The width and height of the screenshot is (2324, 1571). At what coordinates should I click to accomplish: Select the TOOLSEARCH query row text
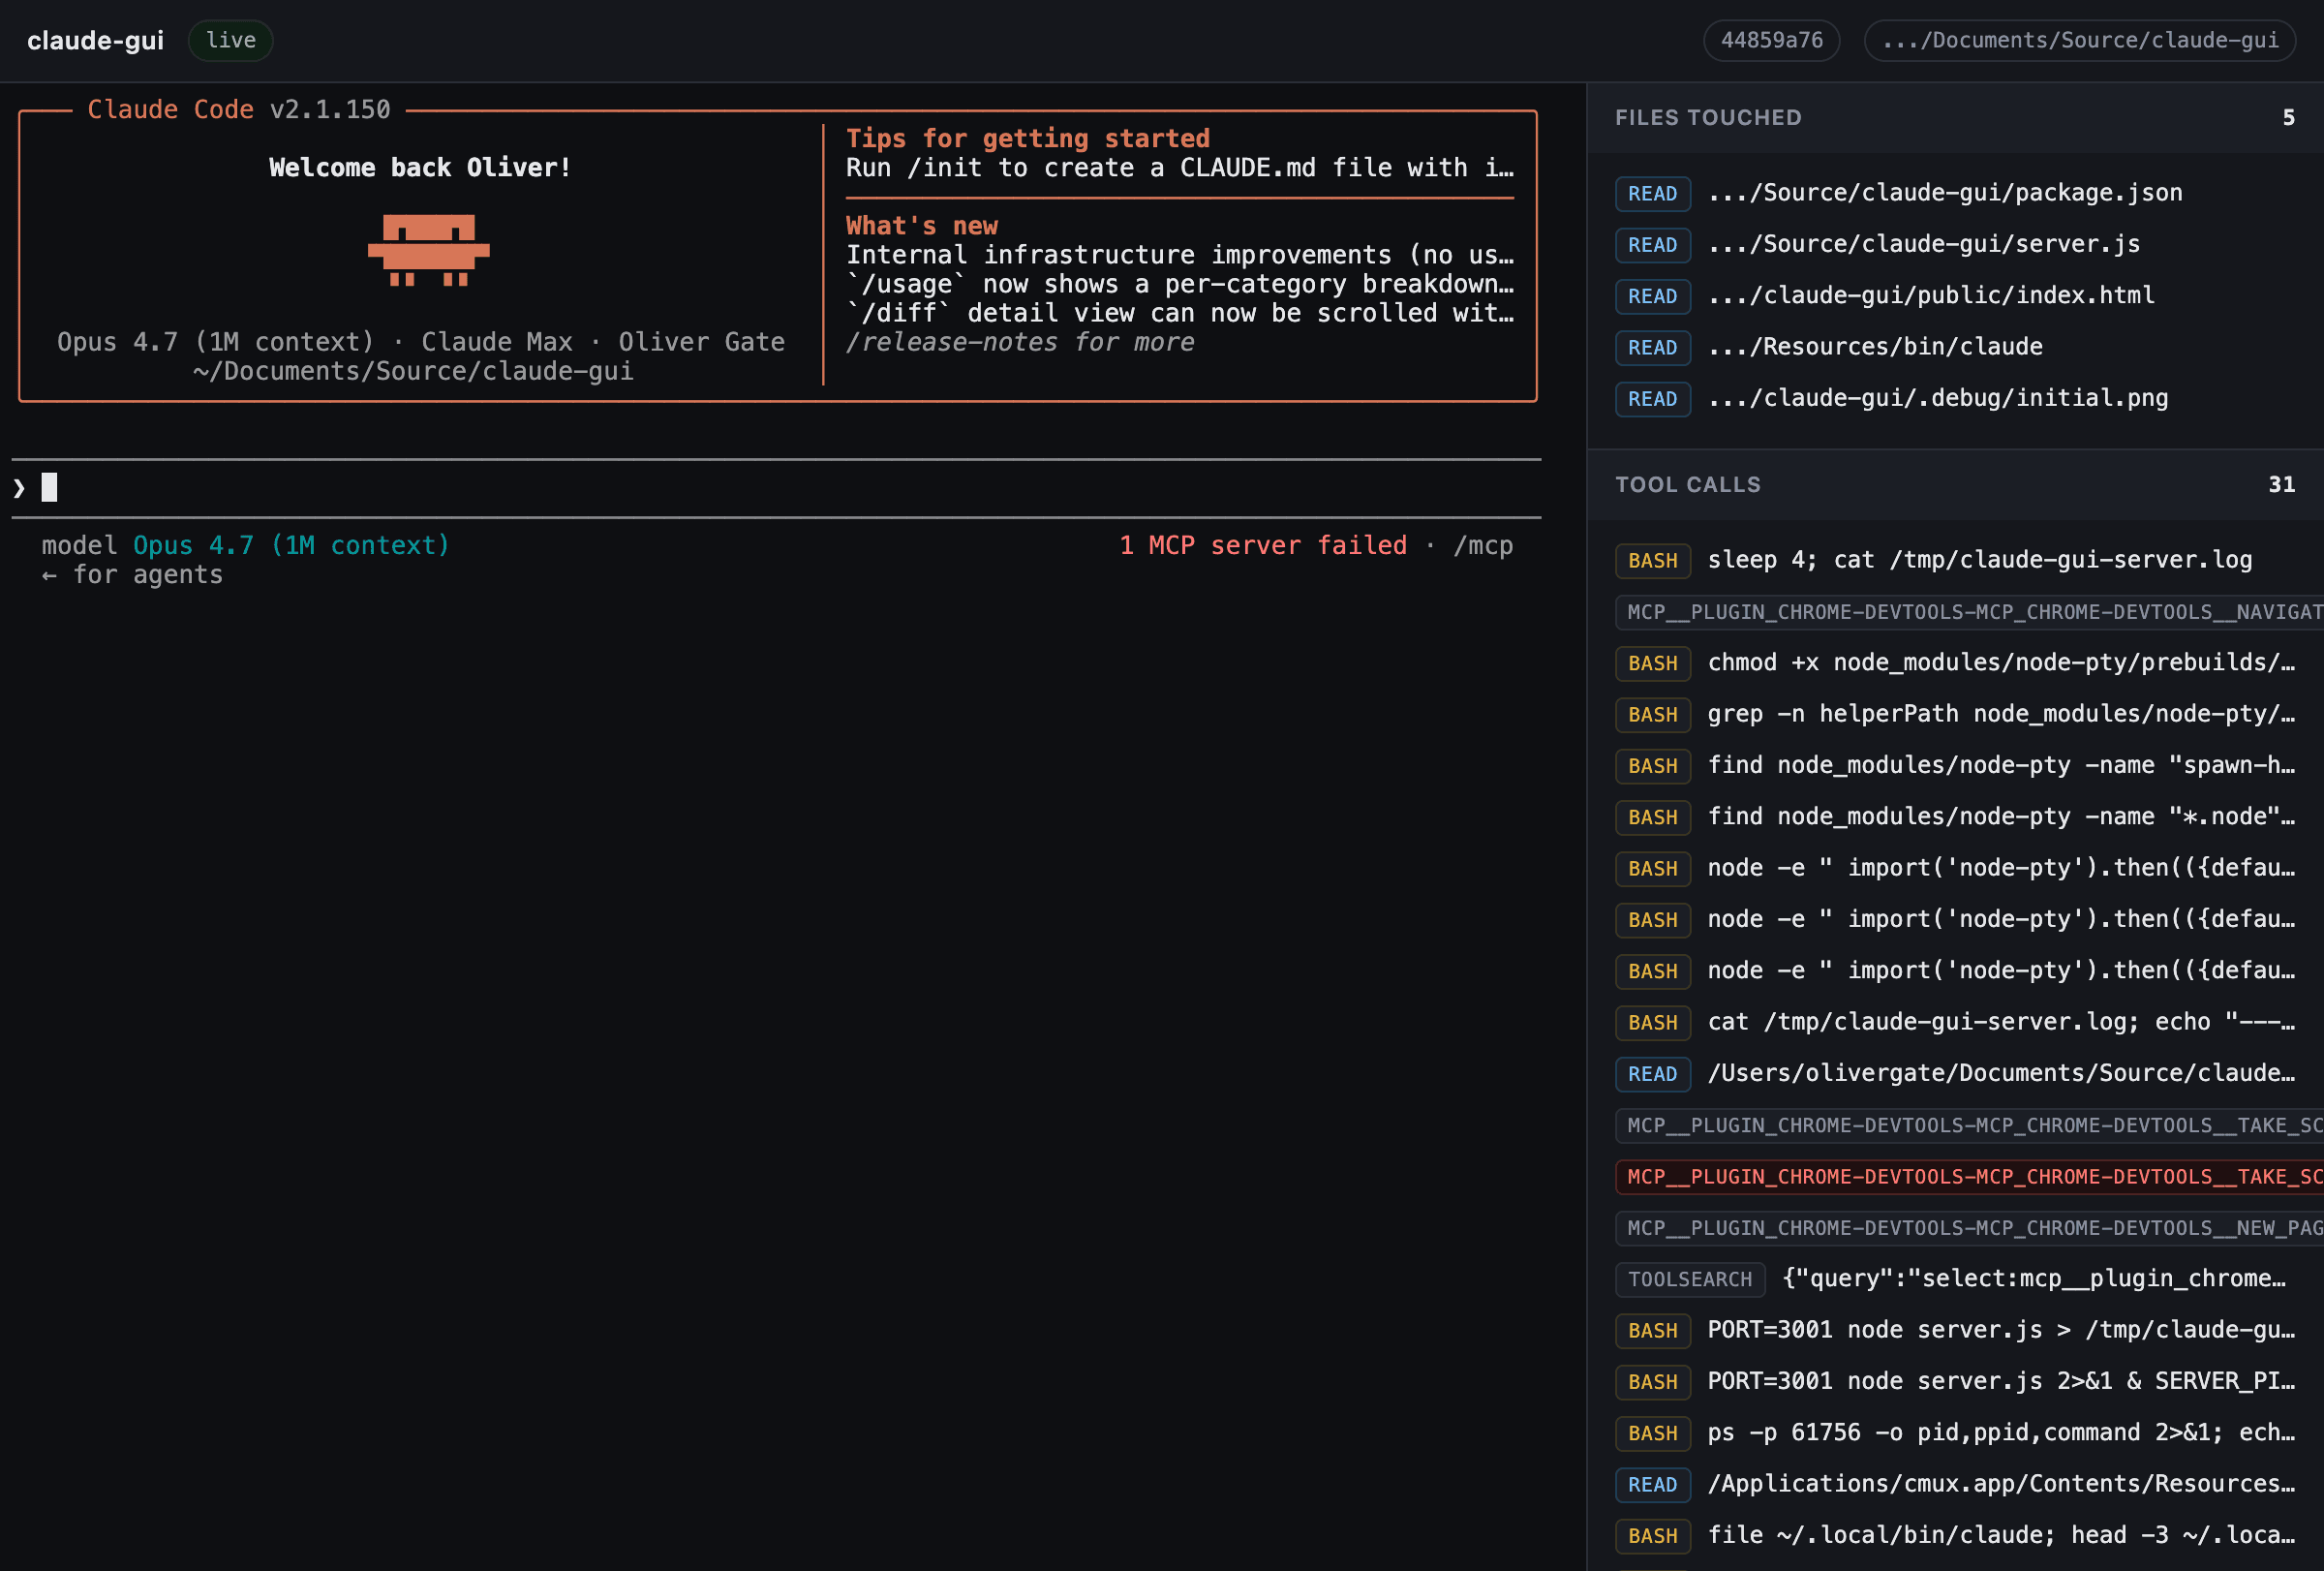pyautogui.click(x=2034, y=1279)
